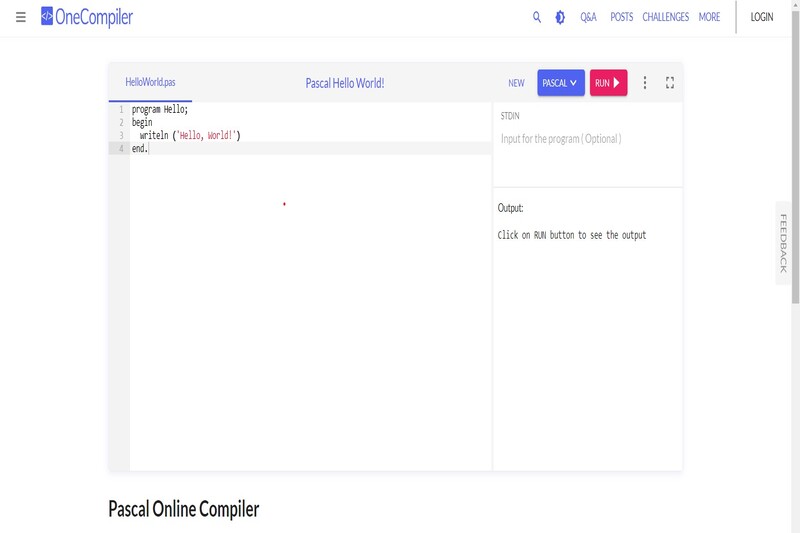The height and width of the screenshot is (533, 800).
Task: Open the CHALLENGES page
Action: [x=665, y=17]
